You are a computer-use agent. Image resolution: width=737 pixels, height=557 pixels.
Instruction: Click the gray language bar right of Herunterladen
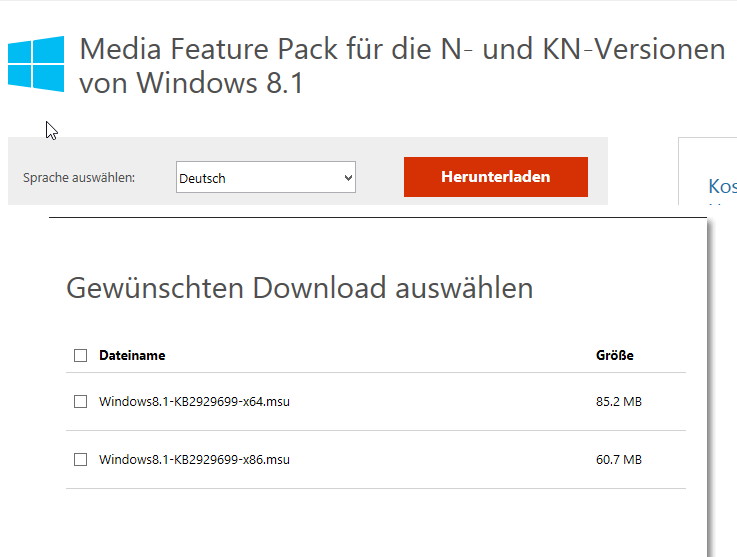598,171
